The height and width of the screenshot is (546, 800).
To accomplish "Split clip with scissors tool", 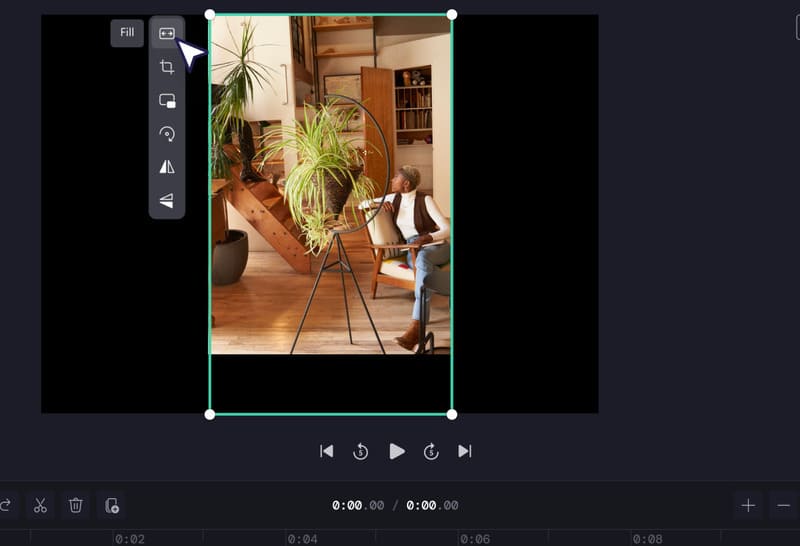I will pos(40,506).
